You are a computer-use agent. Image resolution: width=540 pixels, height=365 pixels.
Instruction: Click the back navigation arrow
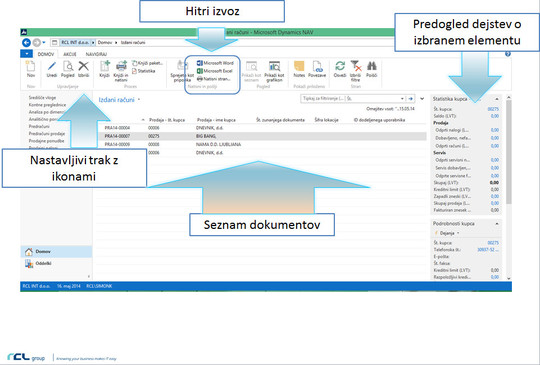click(27, 42)
